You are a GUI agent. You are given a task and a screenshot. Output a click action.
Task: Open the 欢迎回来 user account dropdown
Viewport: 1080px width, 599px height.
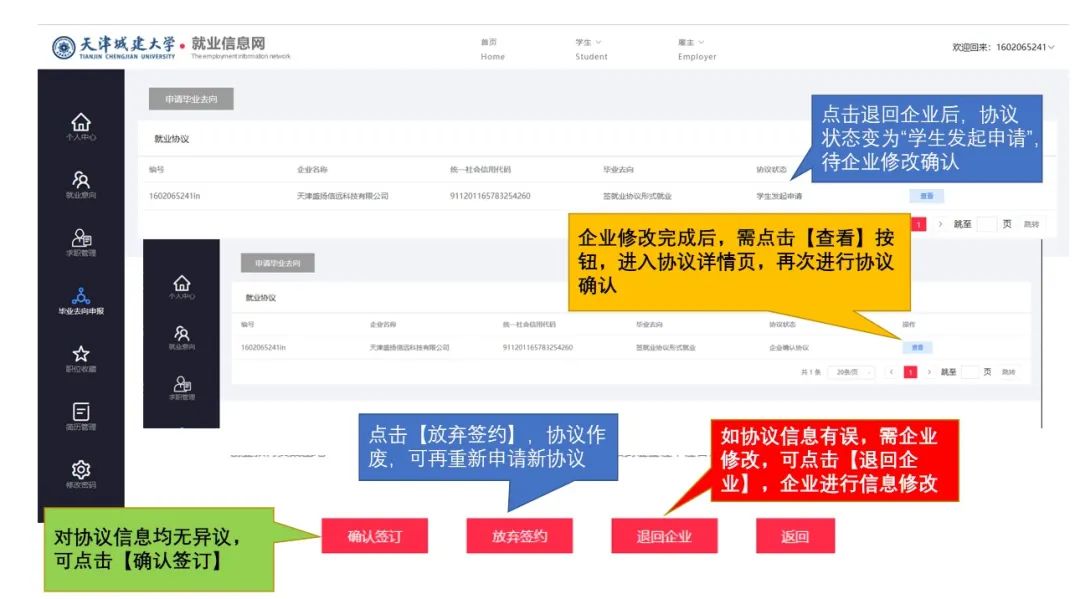pyautogui.click(x=1003, y=47)
